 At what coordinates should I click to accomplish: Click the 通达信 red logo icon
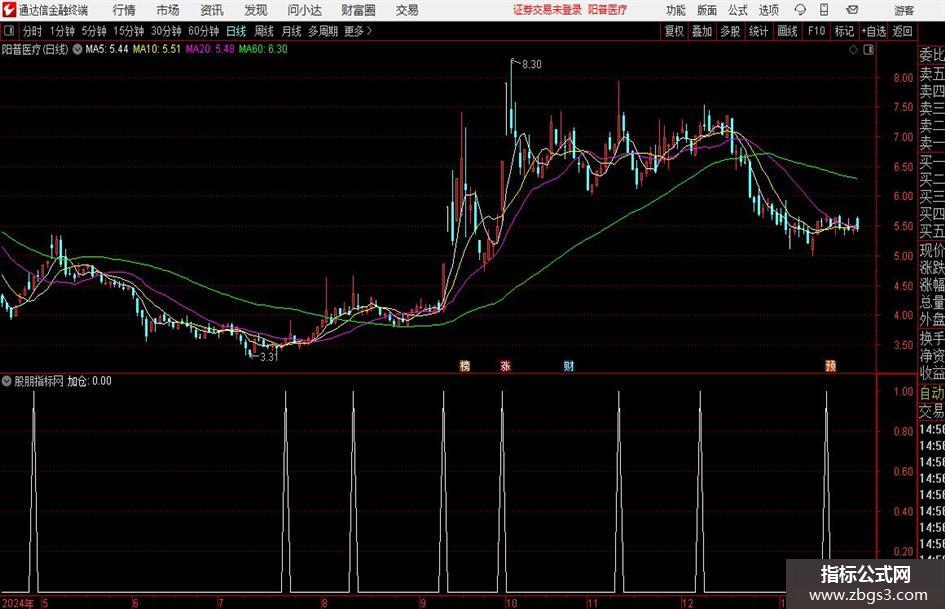(9, 10)
